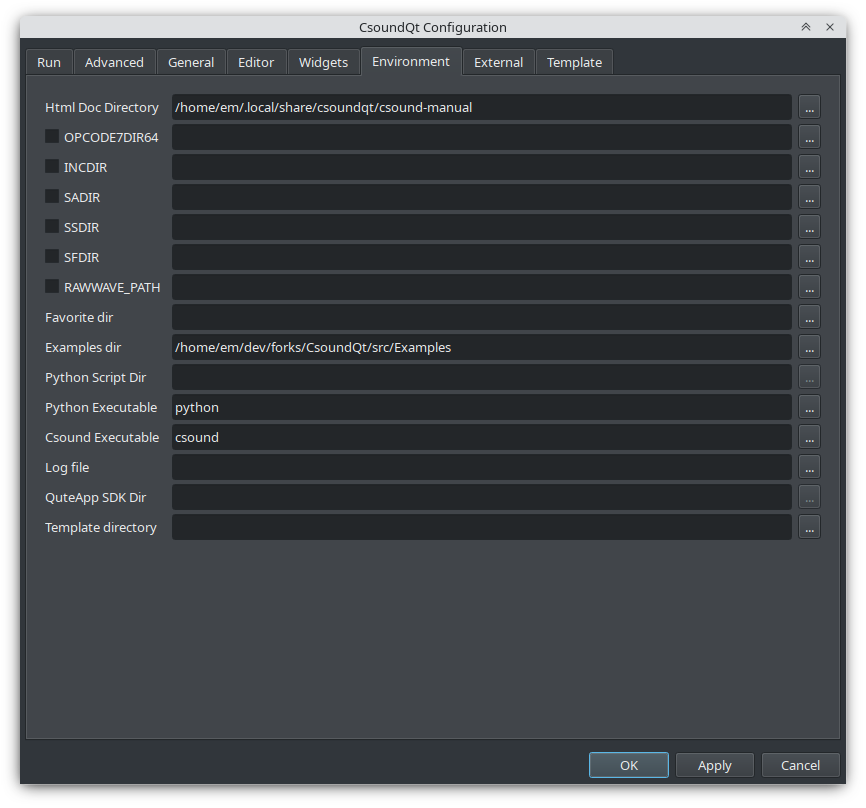Cancel the configuration dialog
This screenshot has width=866, height=808.
point(800,765)
